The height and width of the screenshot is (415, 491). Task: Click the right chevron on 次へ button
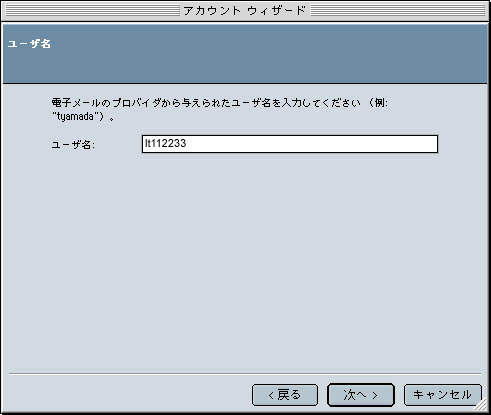click(x=375, y=396)
